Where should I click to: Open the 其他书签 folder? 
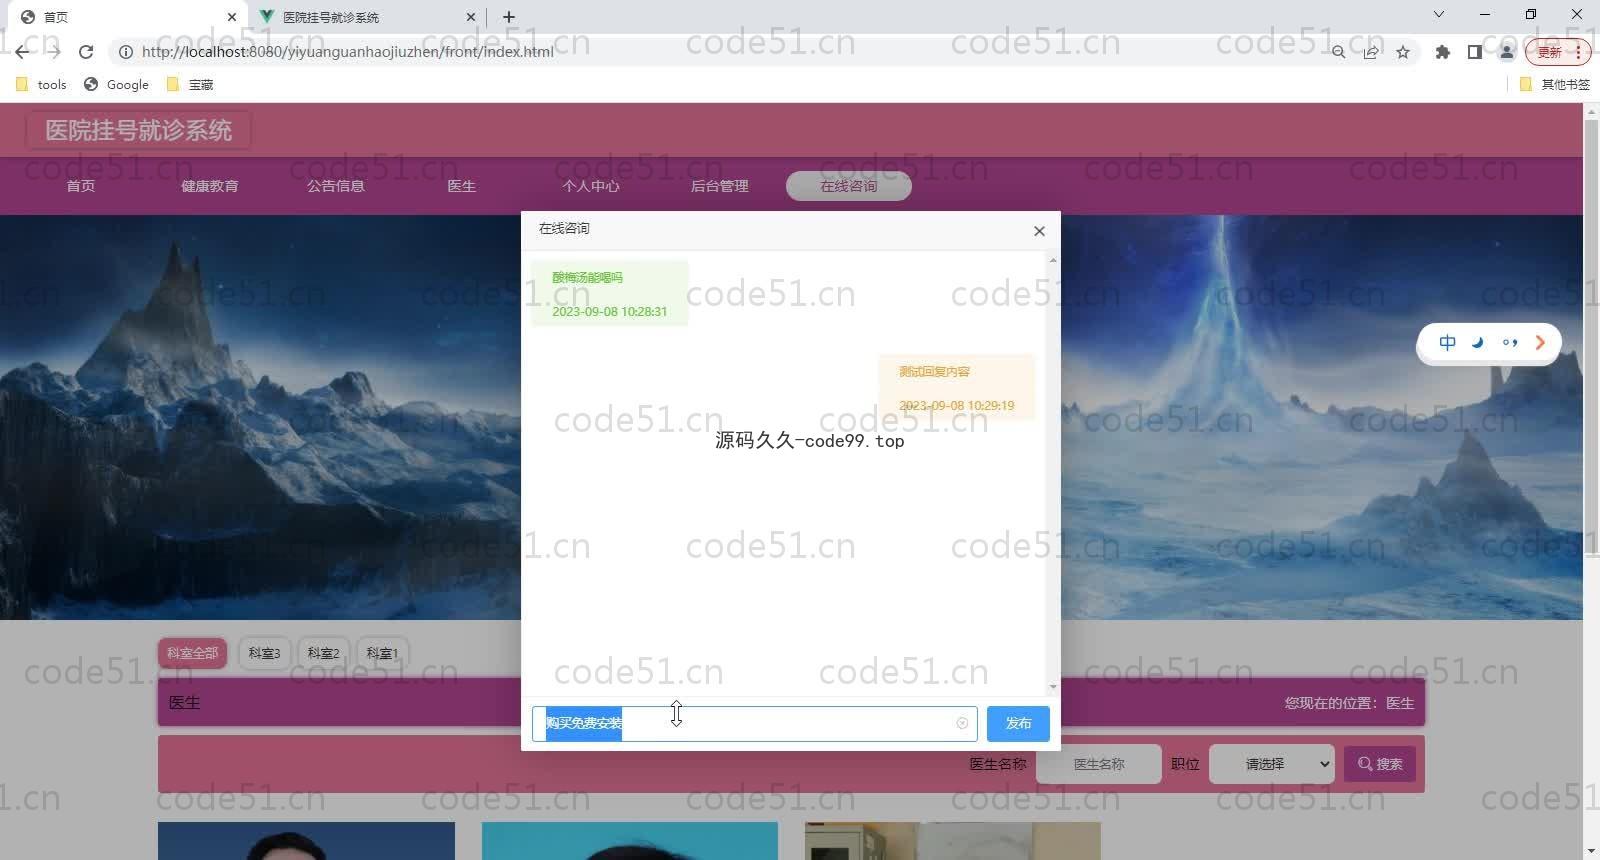(1554, 85)
